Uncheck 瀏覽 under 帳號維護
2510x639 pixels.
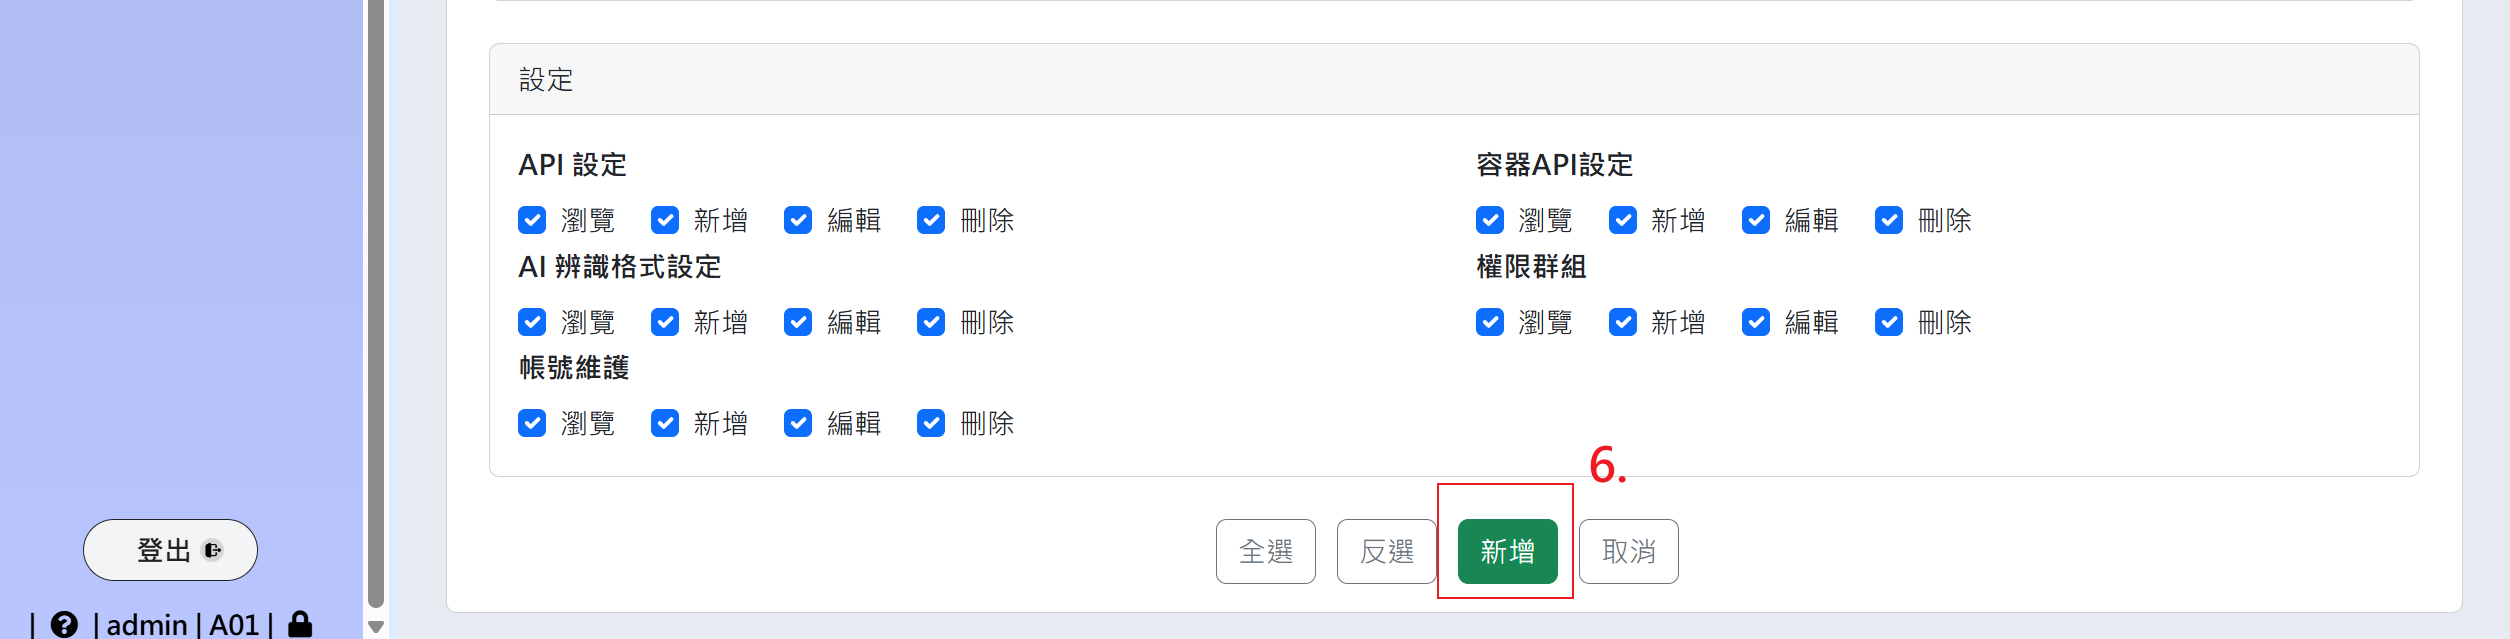pos(532,423)
